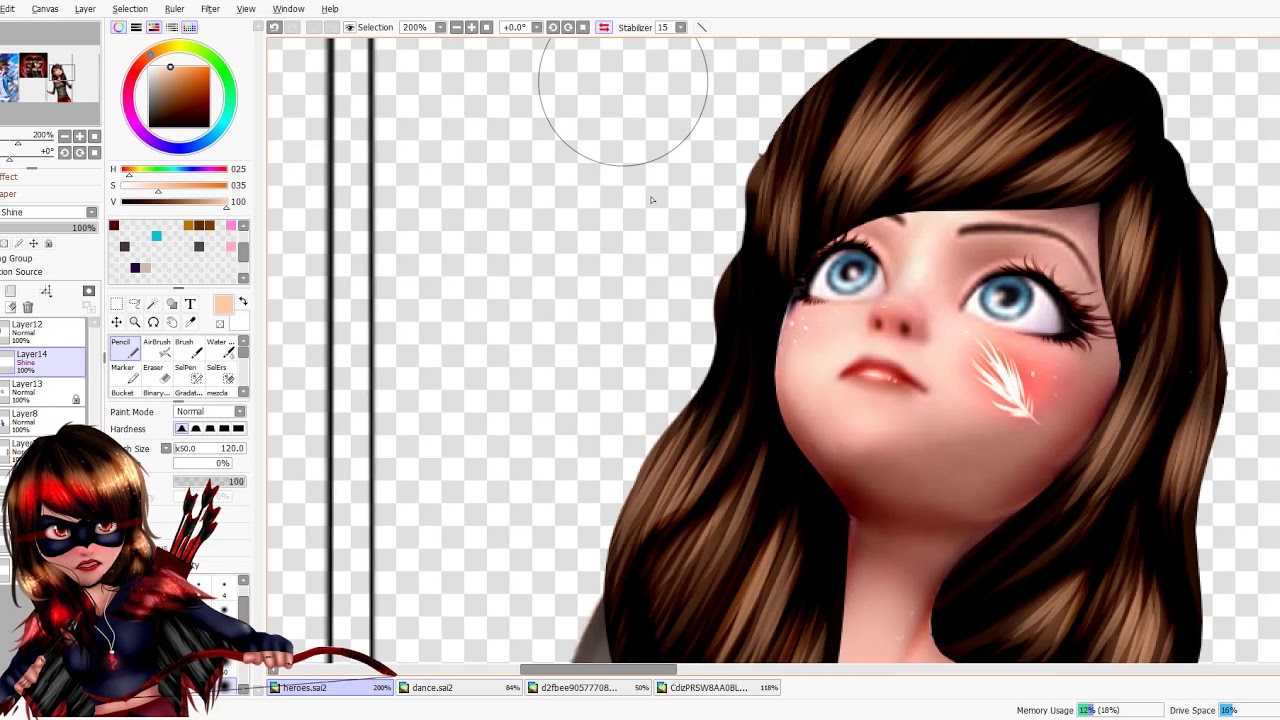Toggle lock icon in layer lock options

click(x=47, y=243)
